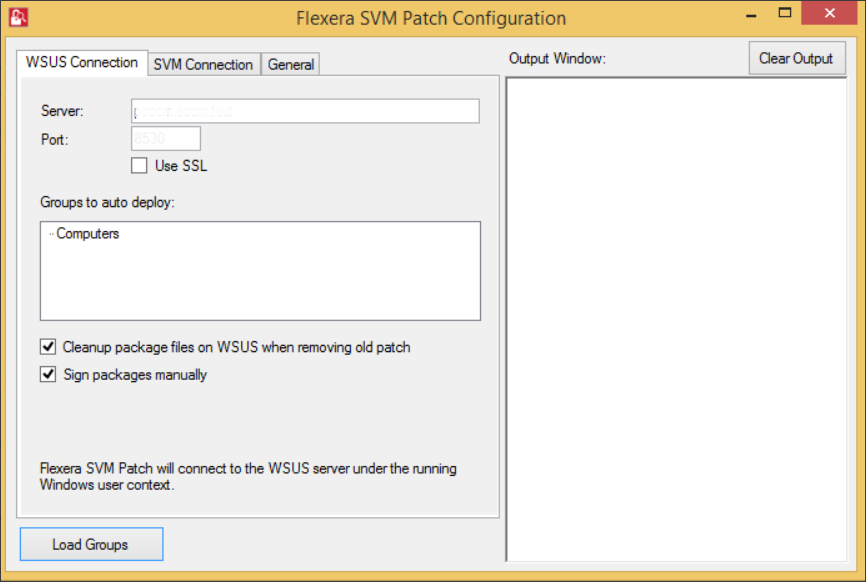The height and width of the screenshot is (582, 866).
Task: Click the Server input field
Action: 305,111
